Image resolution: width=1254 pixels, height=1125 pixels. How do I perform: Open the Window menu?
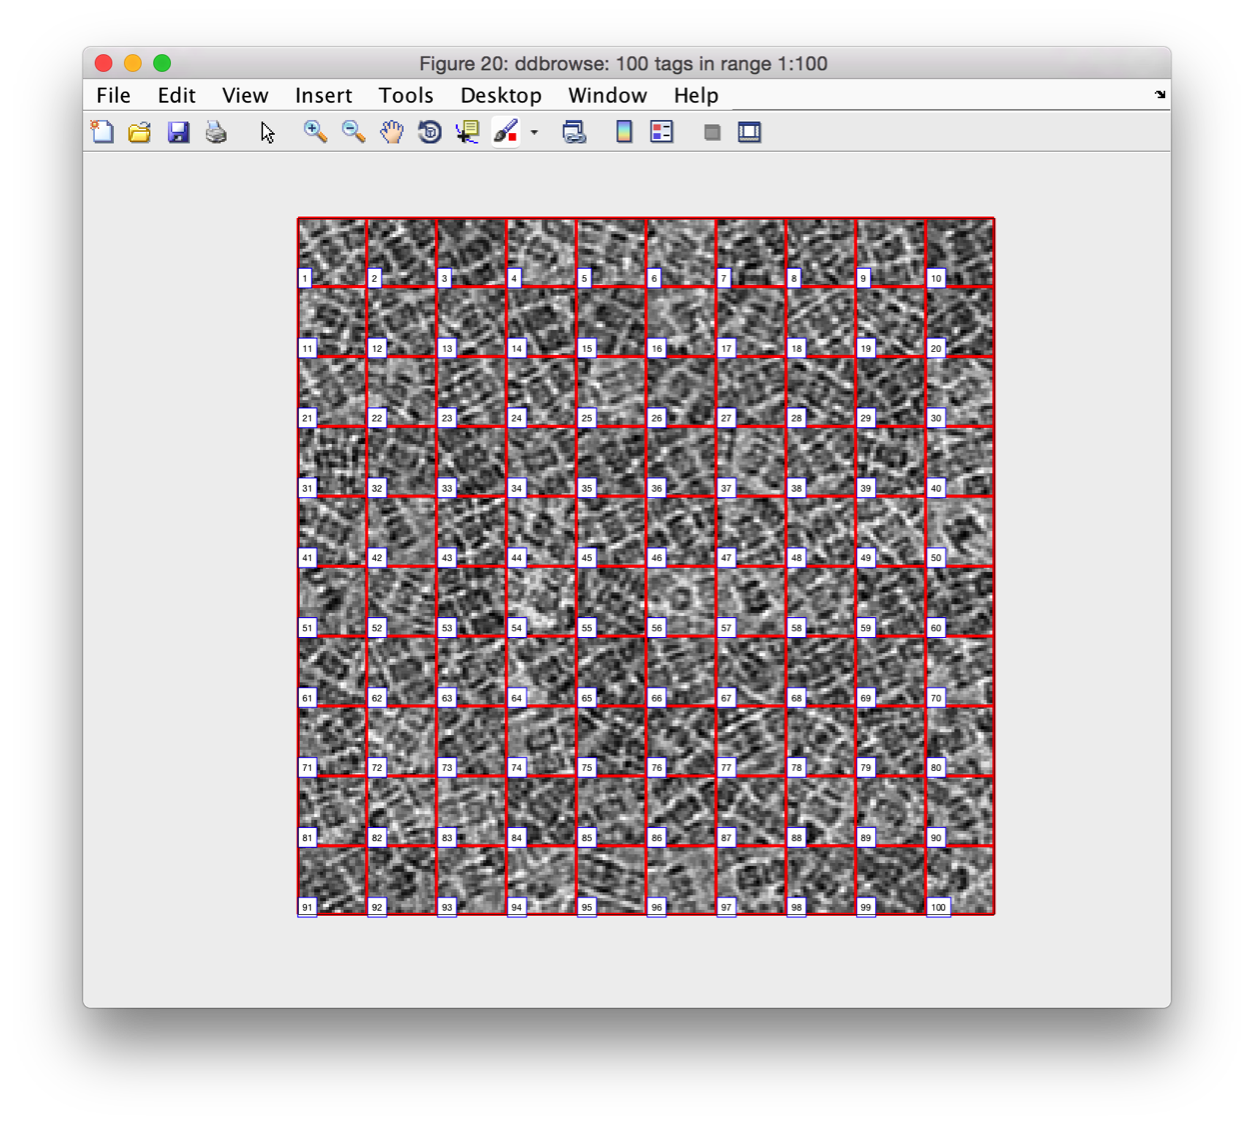coord(607,95)
